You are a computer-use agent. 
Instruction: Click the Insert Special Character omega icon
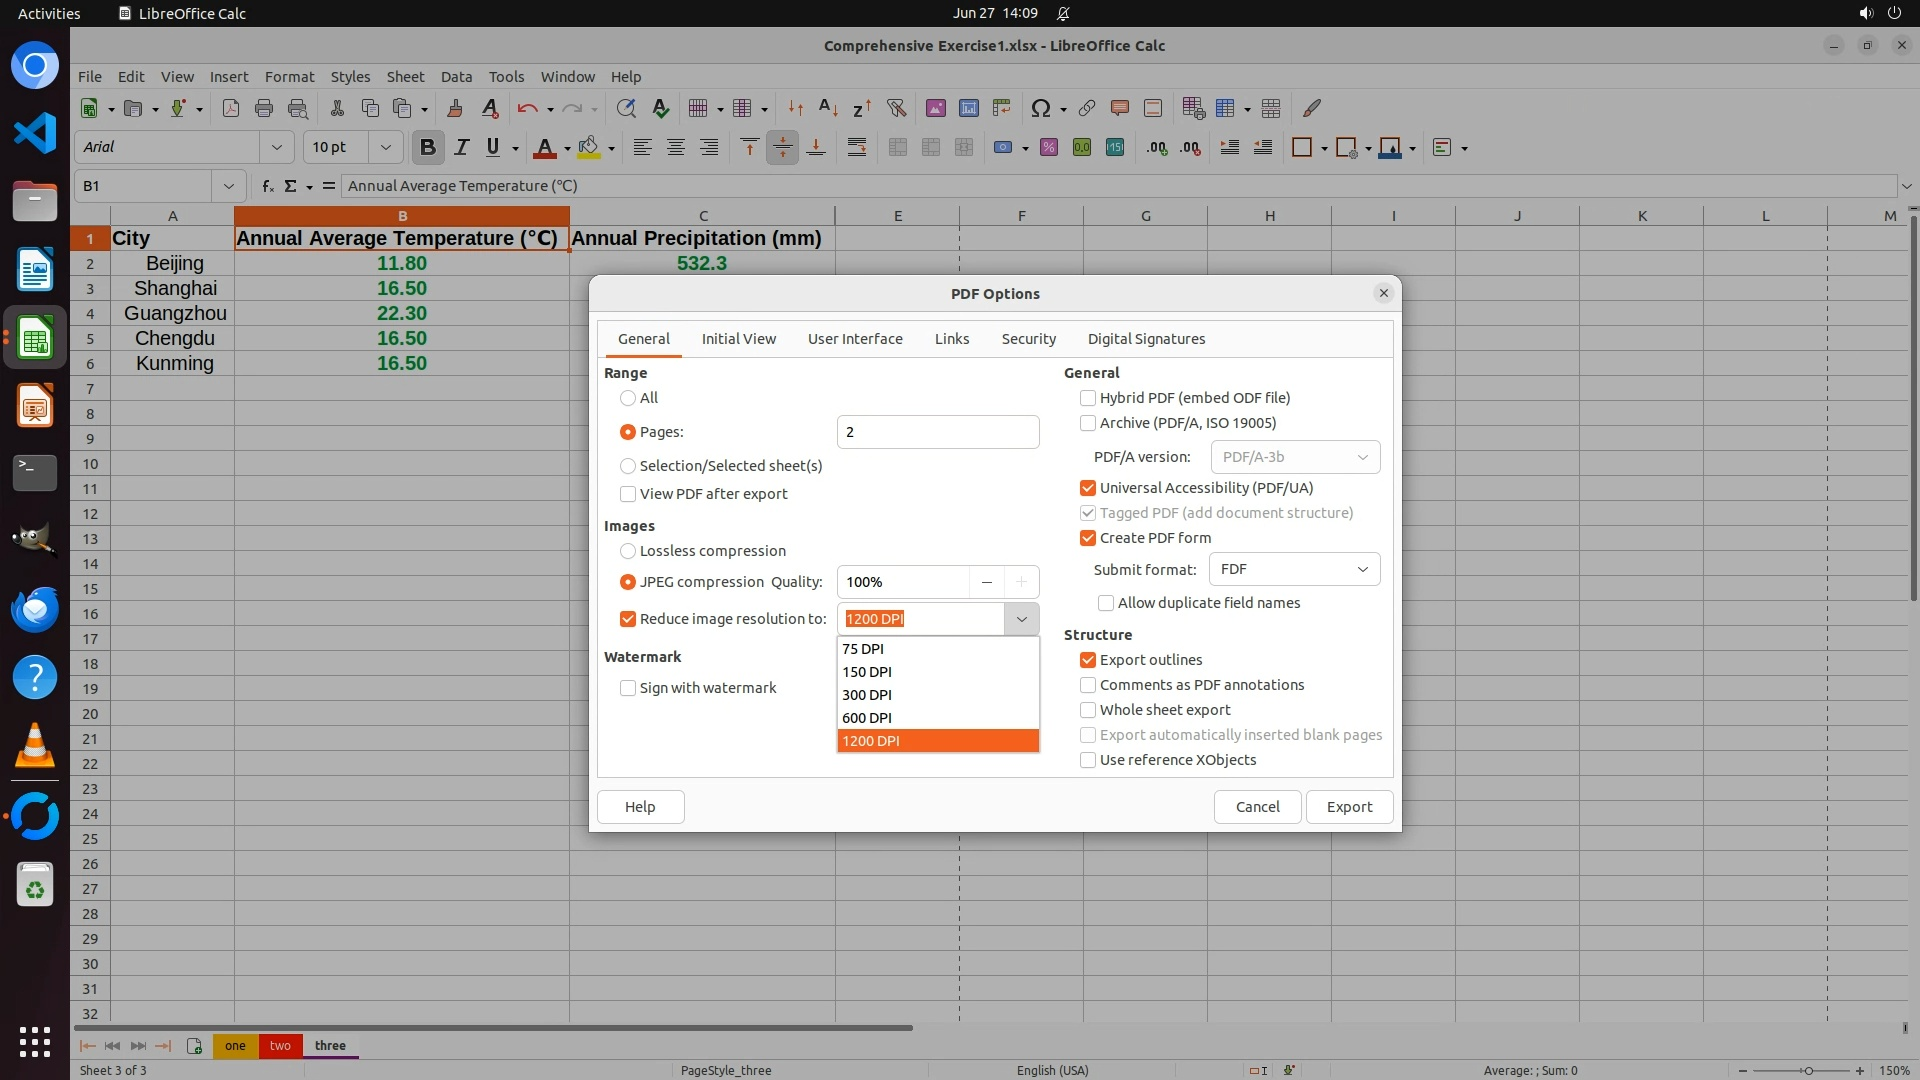[1040, 109]
